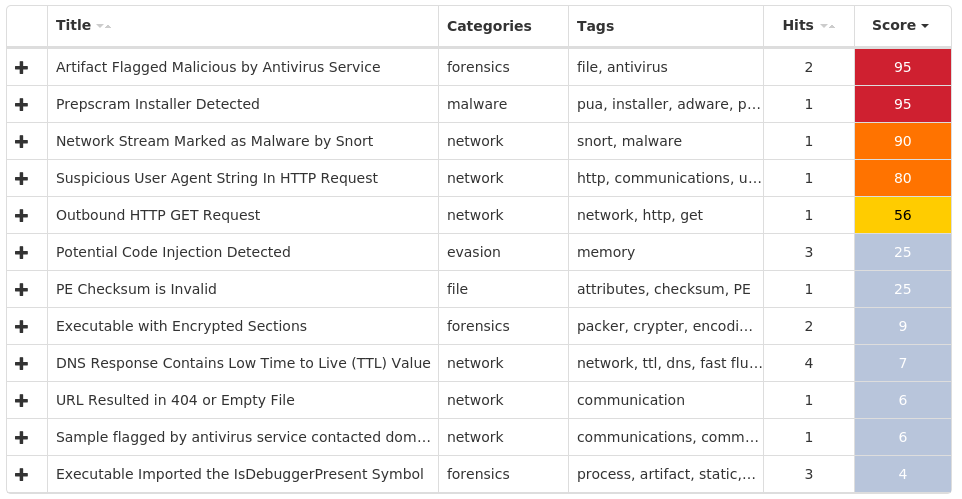Click the orange 90 score for Snort row
This screenshot has width=962, height=499.
902,141
